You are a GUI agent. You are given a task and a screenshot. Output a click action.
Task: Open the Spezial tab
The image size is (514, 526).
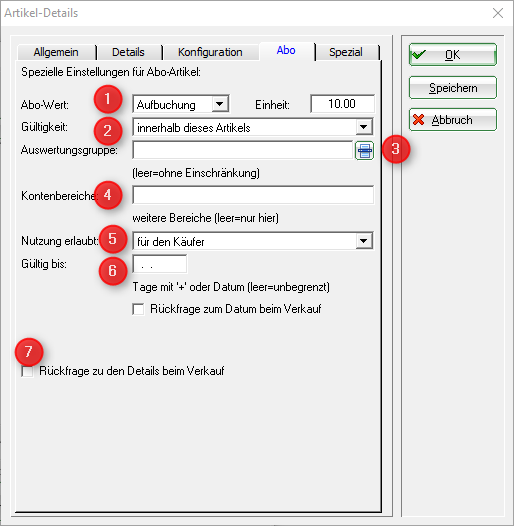pyautogui.click(x=346, y=52)
